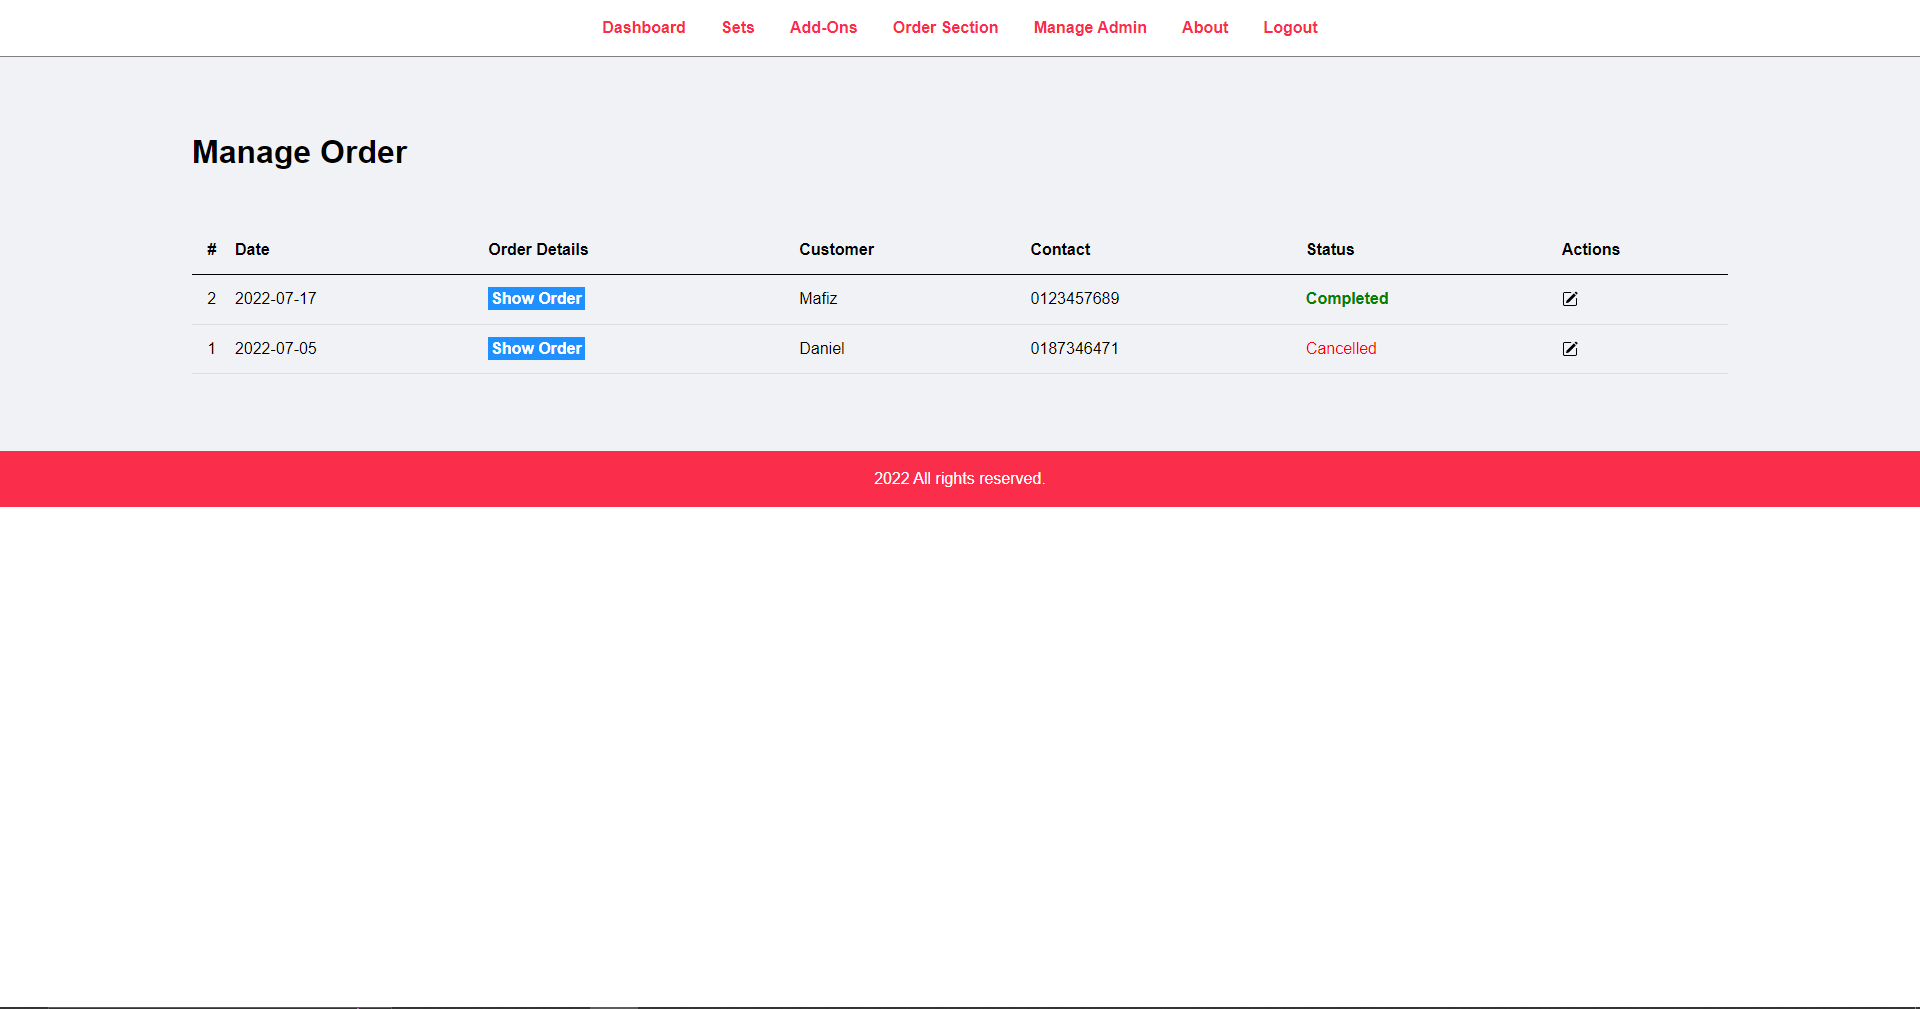This screenshot has width=1920, height=1009.
Task: Click the Contact column header
Action: click(1060, 250)
